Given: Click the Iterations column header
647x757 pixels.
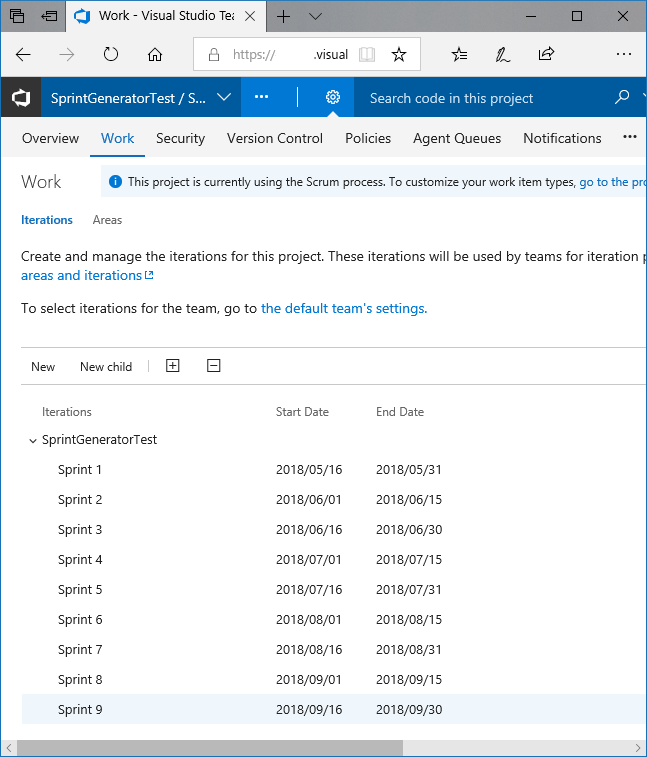Looking at the screenshot, I should coord(67,411).
